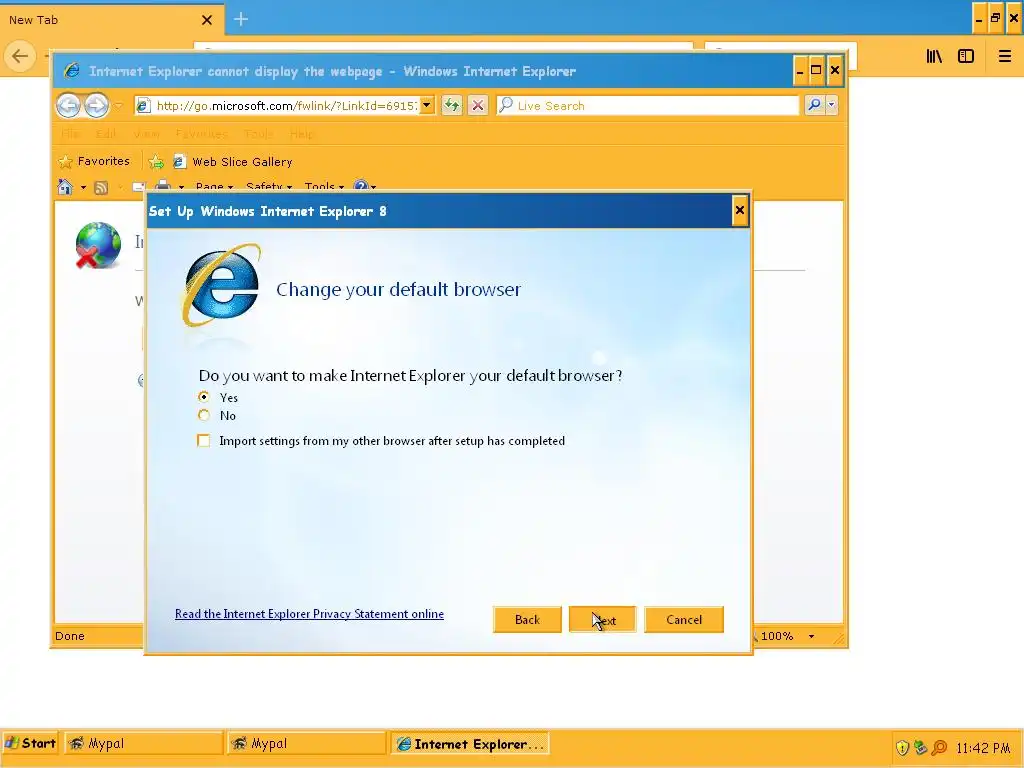Screen dimensions: 1024x768
Task: Open the Page dropdown menu
Action: coord(214,187)
